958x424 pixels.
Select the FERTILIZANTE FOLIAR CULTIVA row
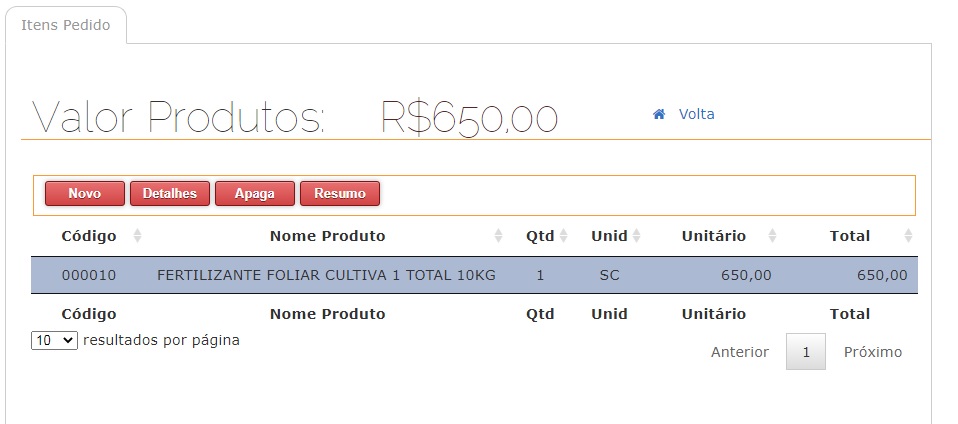tap(326, 275)
